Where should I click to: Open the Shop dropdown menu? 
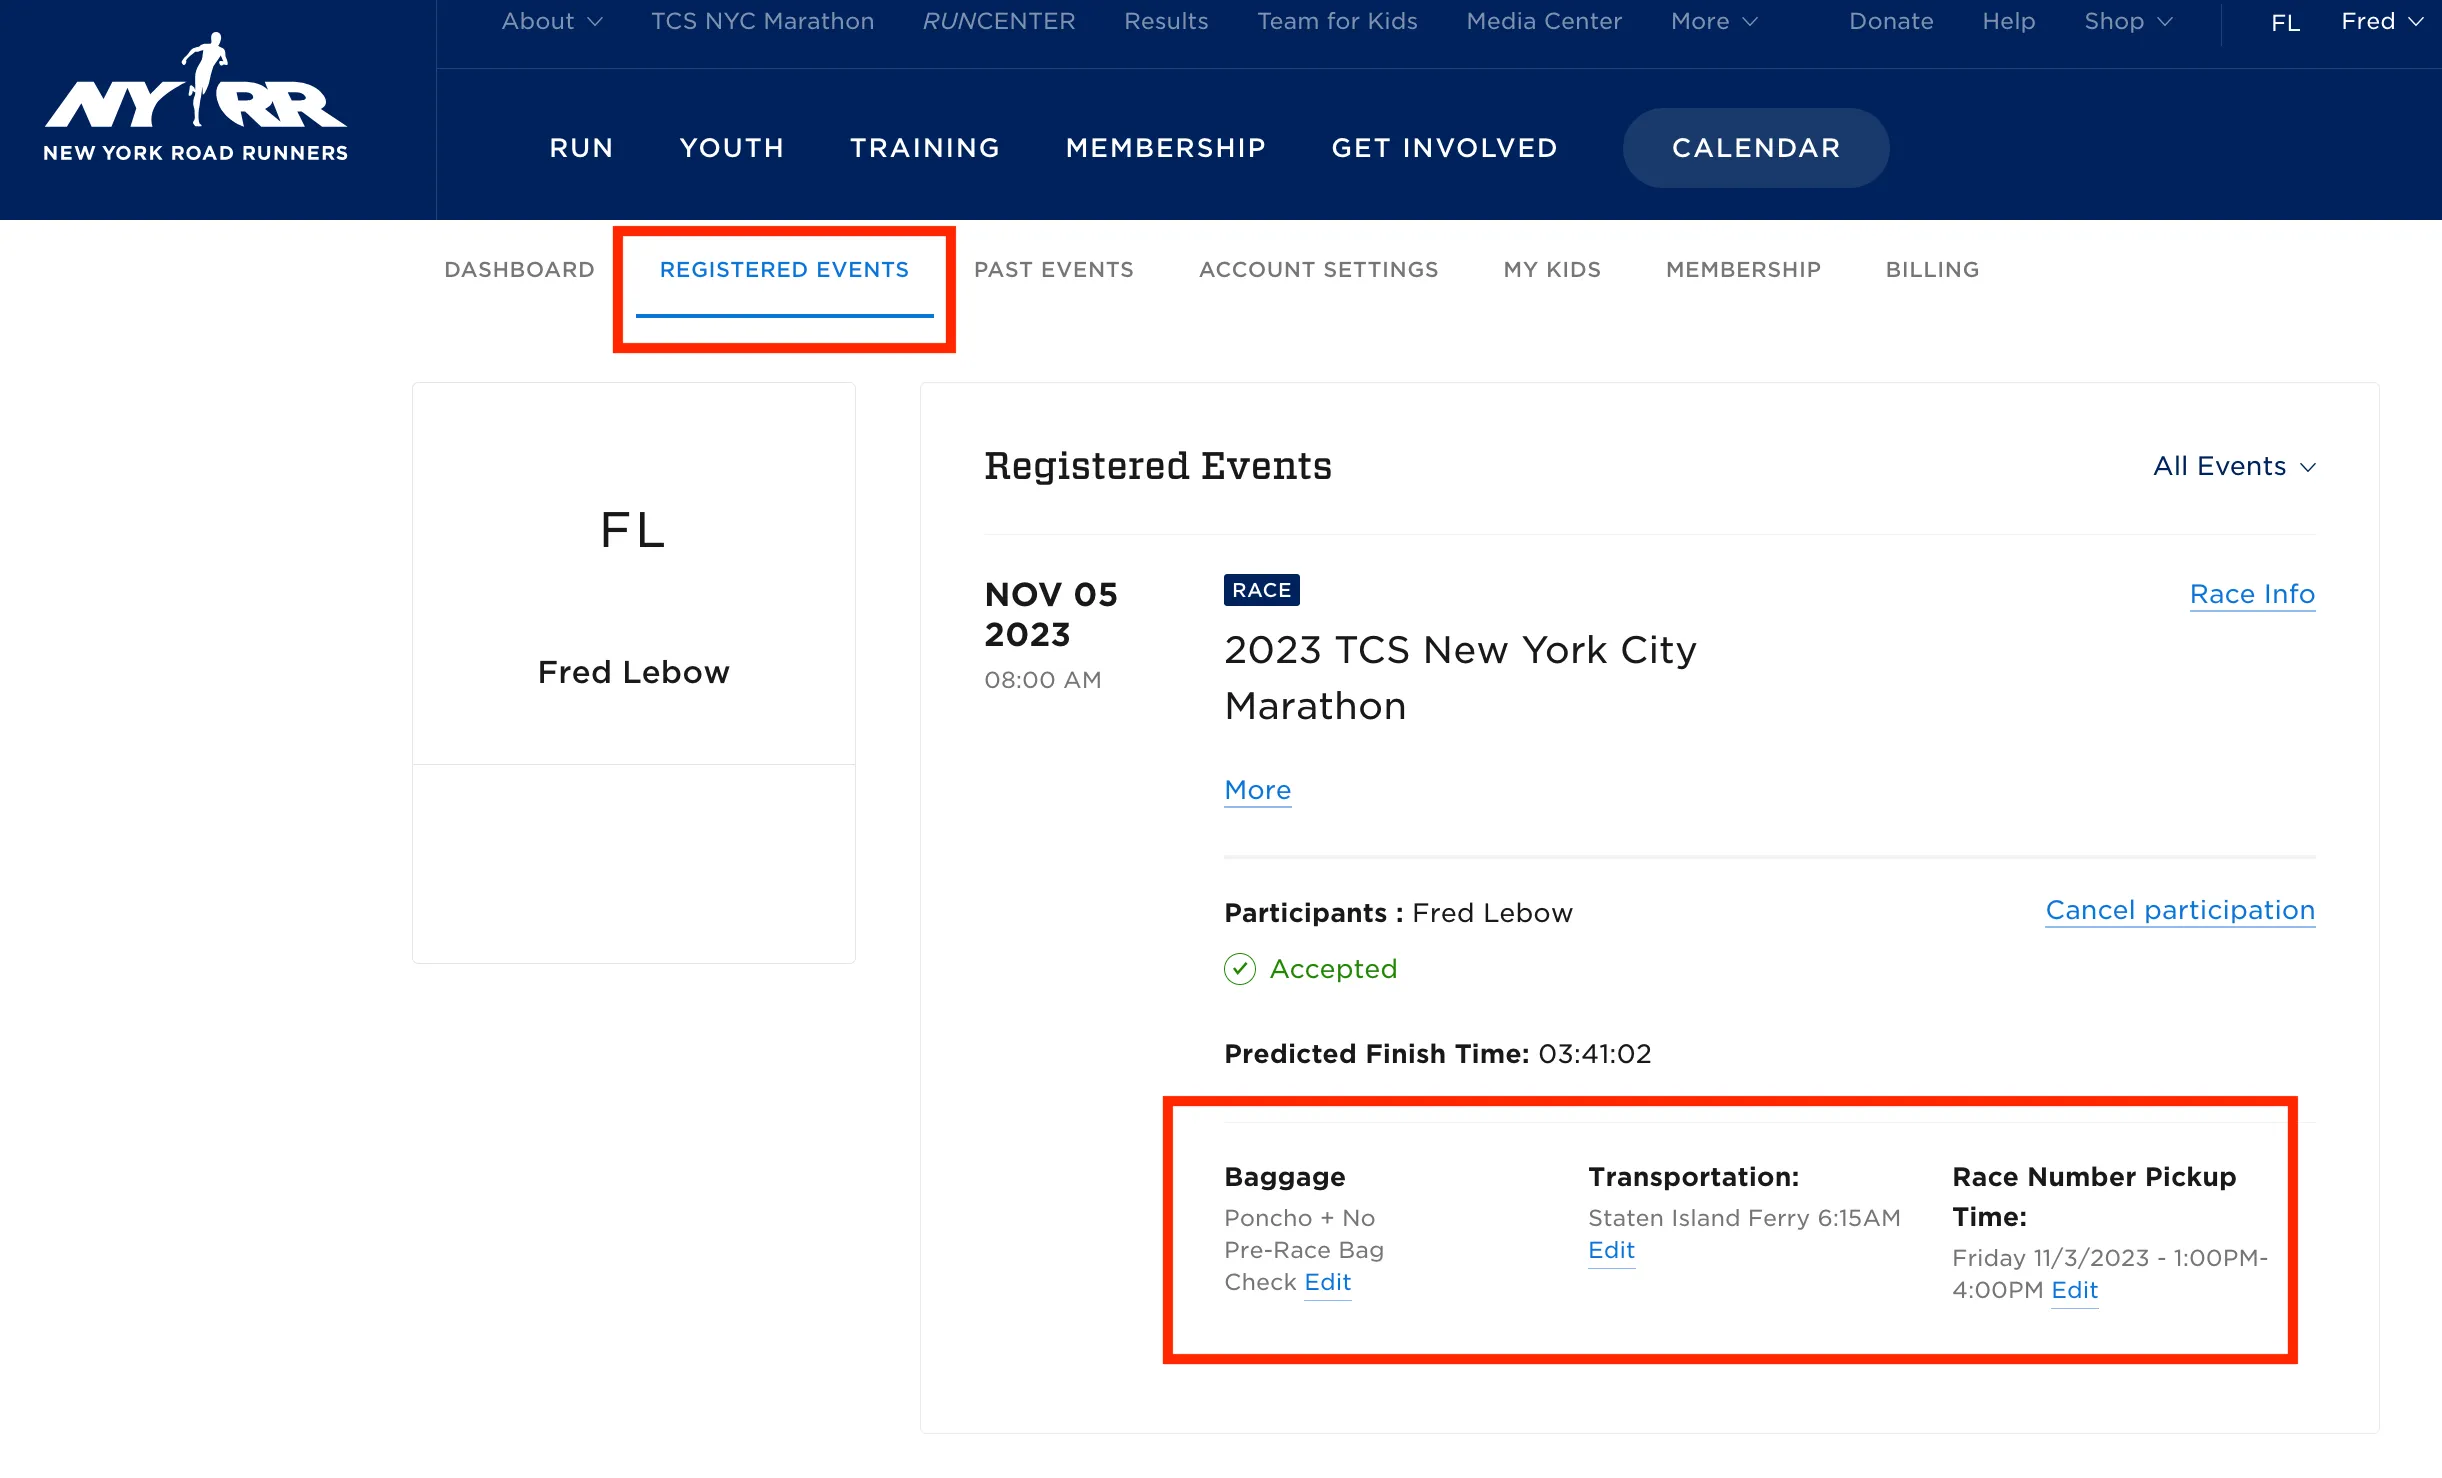(x=2128, y=21)
